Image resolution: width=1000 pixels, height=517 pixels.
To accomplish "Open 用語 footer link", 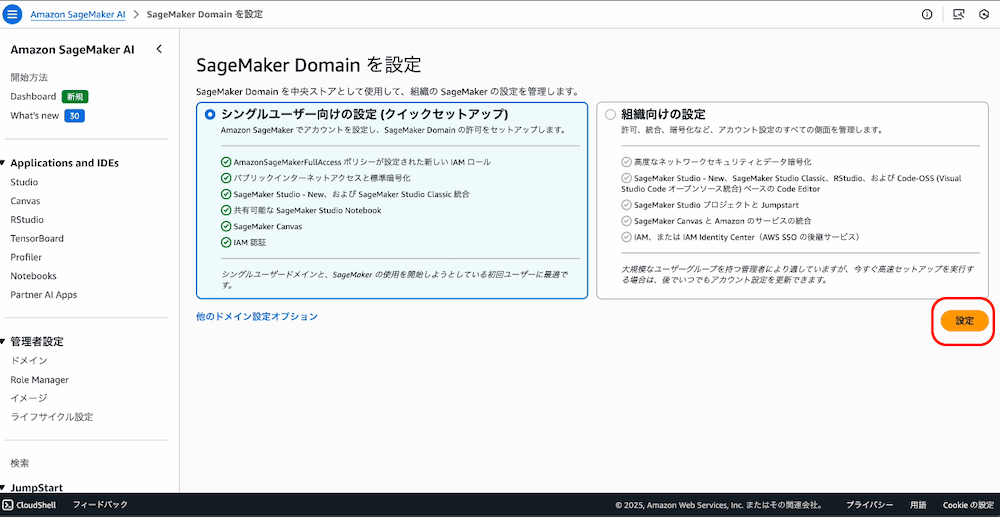I will pyautogui.click(x=918, y=505).
